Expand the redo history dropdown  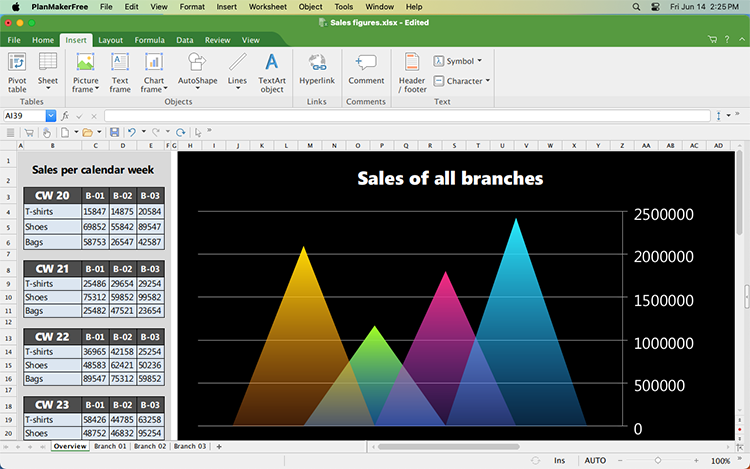[x=167, y=132]
